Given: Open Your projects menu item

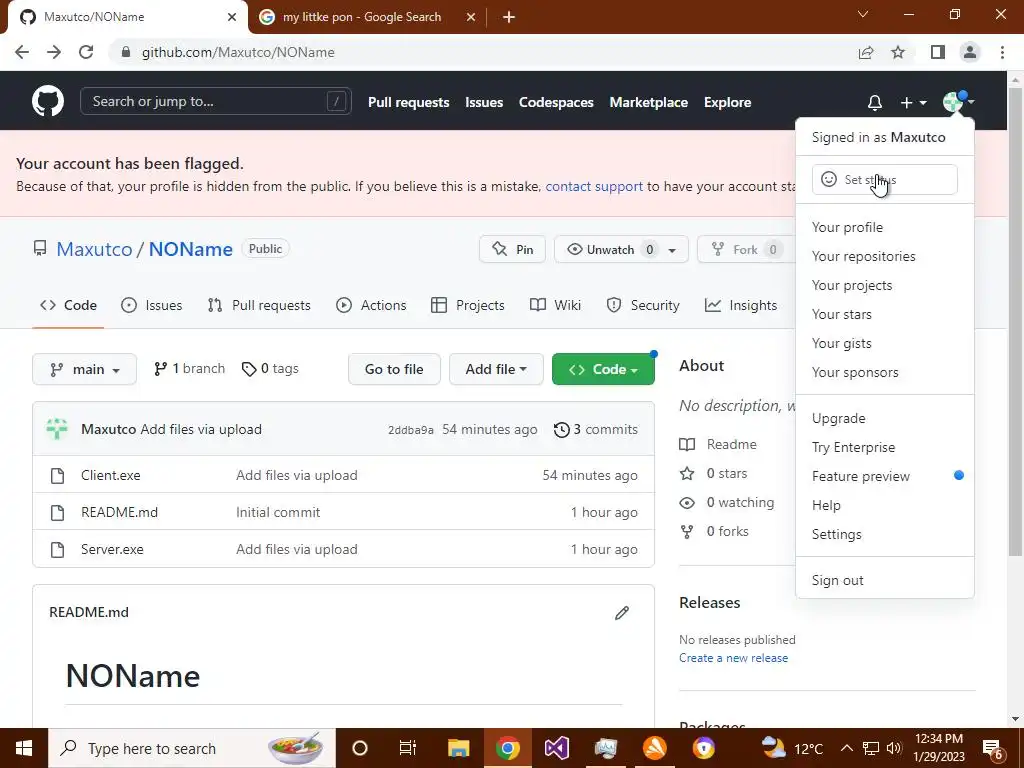Looking at the screenshot, I should [x=852, y=285].
